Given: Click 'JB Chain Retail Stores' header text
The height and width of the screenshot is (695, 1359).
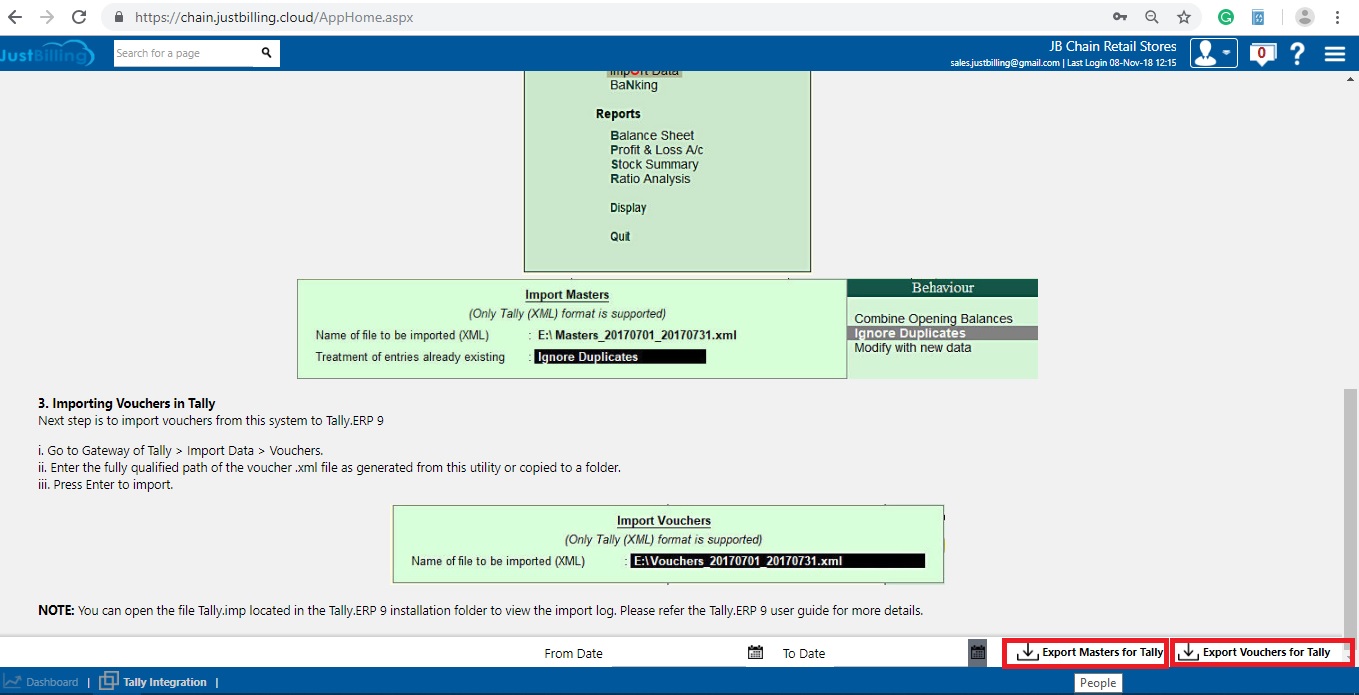Looking at the screenshot, I should (x=1113, y=47).
